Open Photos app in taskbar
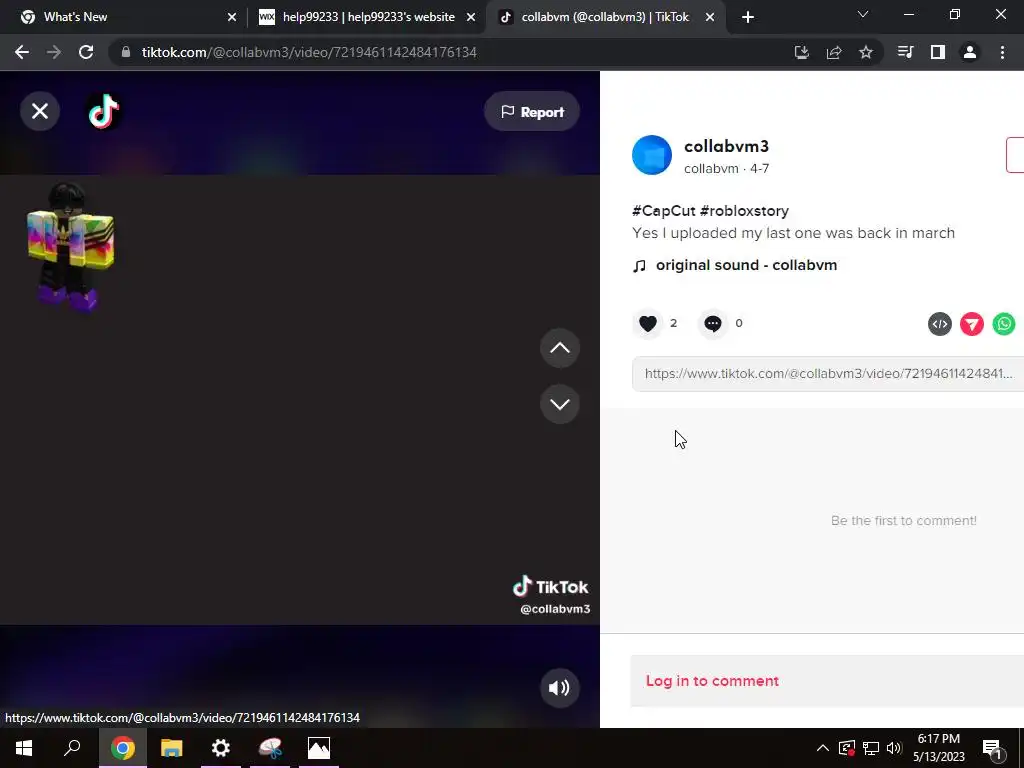1024x768 pixels. pyautogui.click(x=319, y=748)
